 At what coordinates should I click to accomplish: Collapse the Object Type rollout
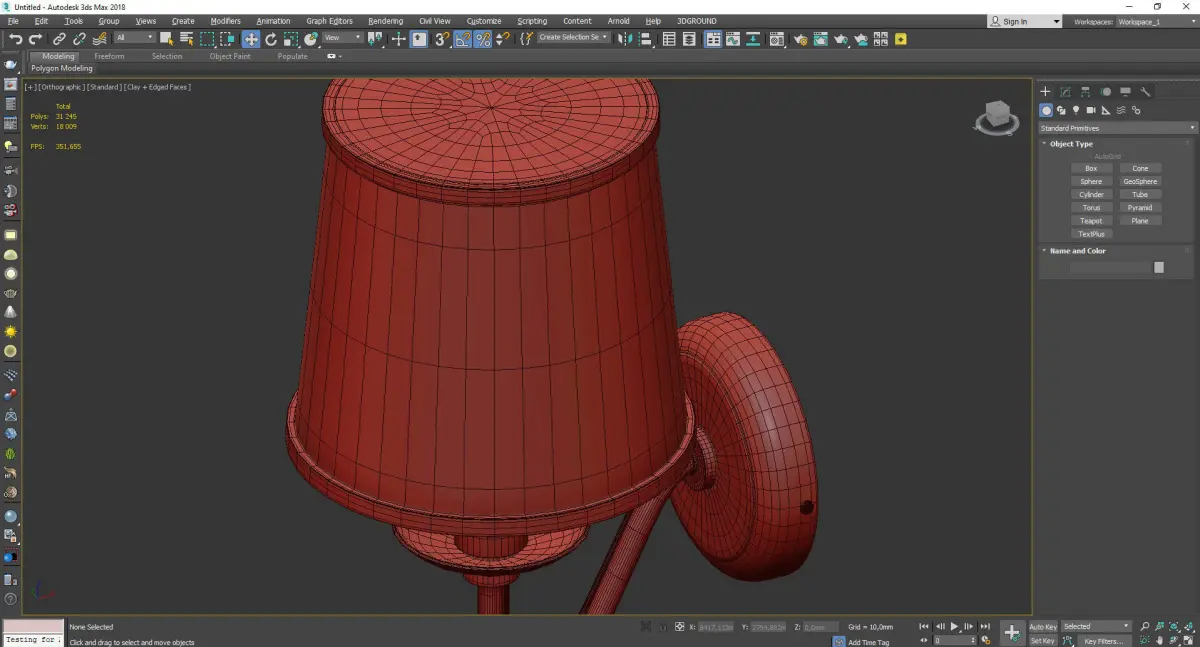[1071, 144]
